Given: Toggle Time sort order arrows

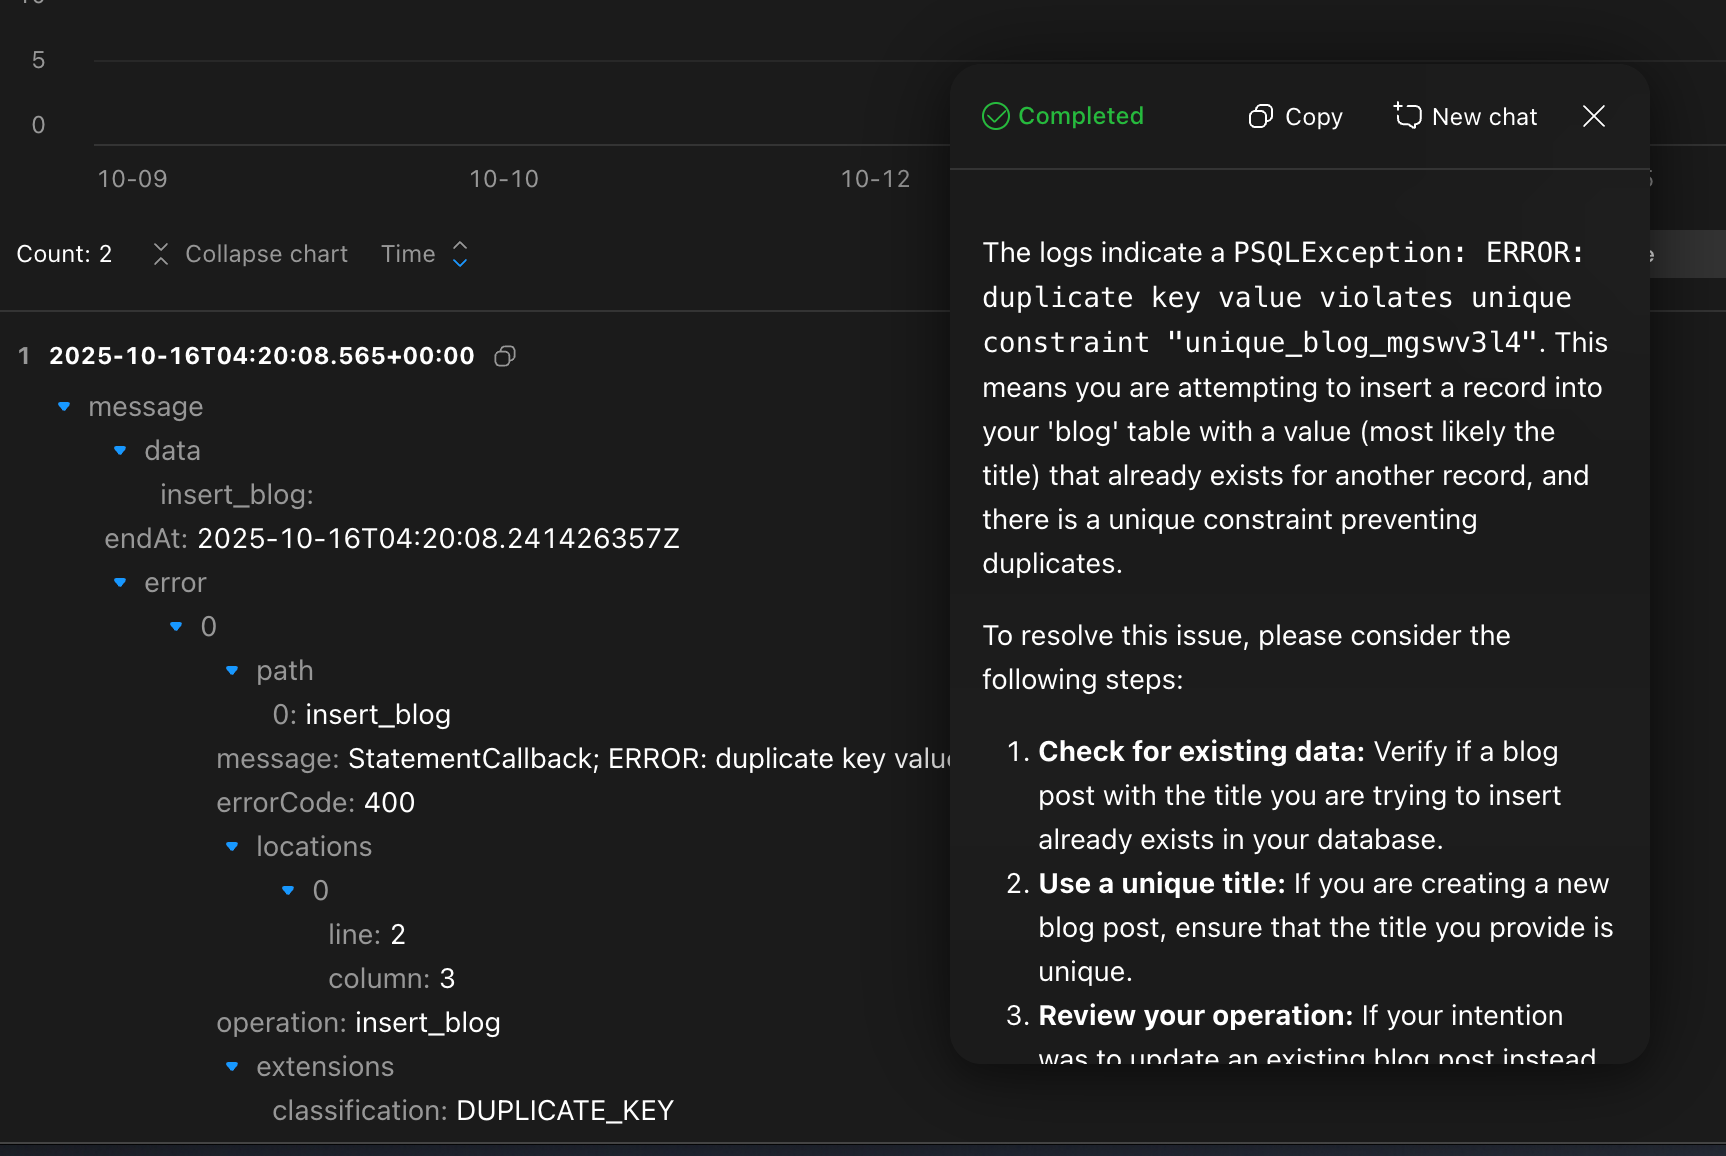Looking at the screenshot, I should 460,254.
